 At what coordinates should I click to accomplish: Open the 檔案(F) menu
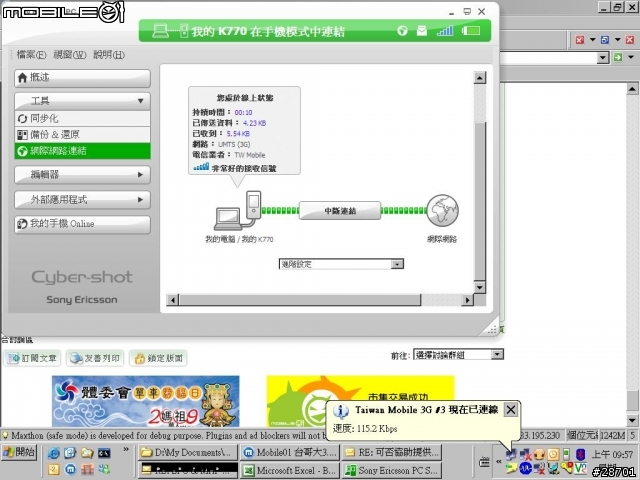click(x=31, y=55)
